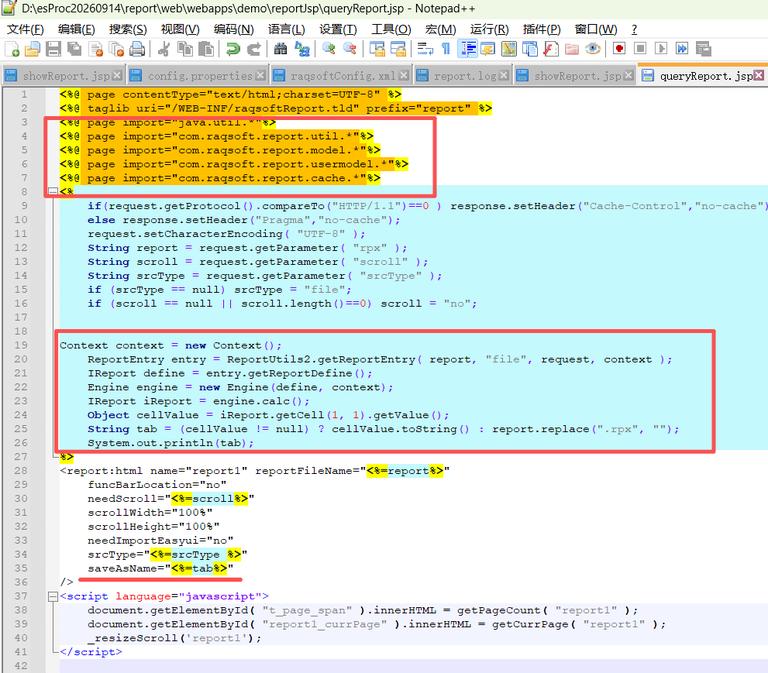Open the 工具(O) menu
768x673 pixels.
[391, 29]
